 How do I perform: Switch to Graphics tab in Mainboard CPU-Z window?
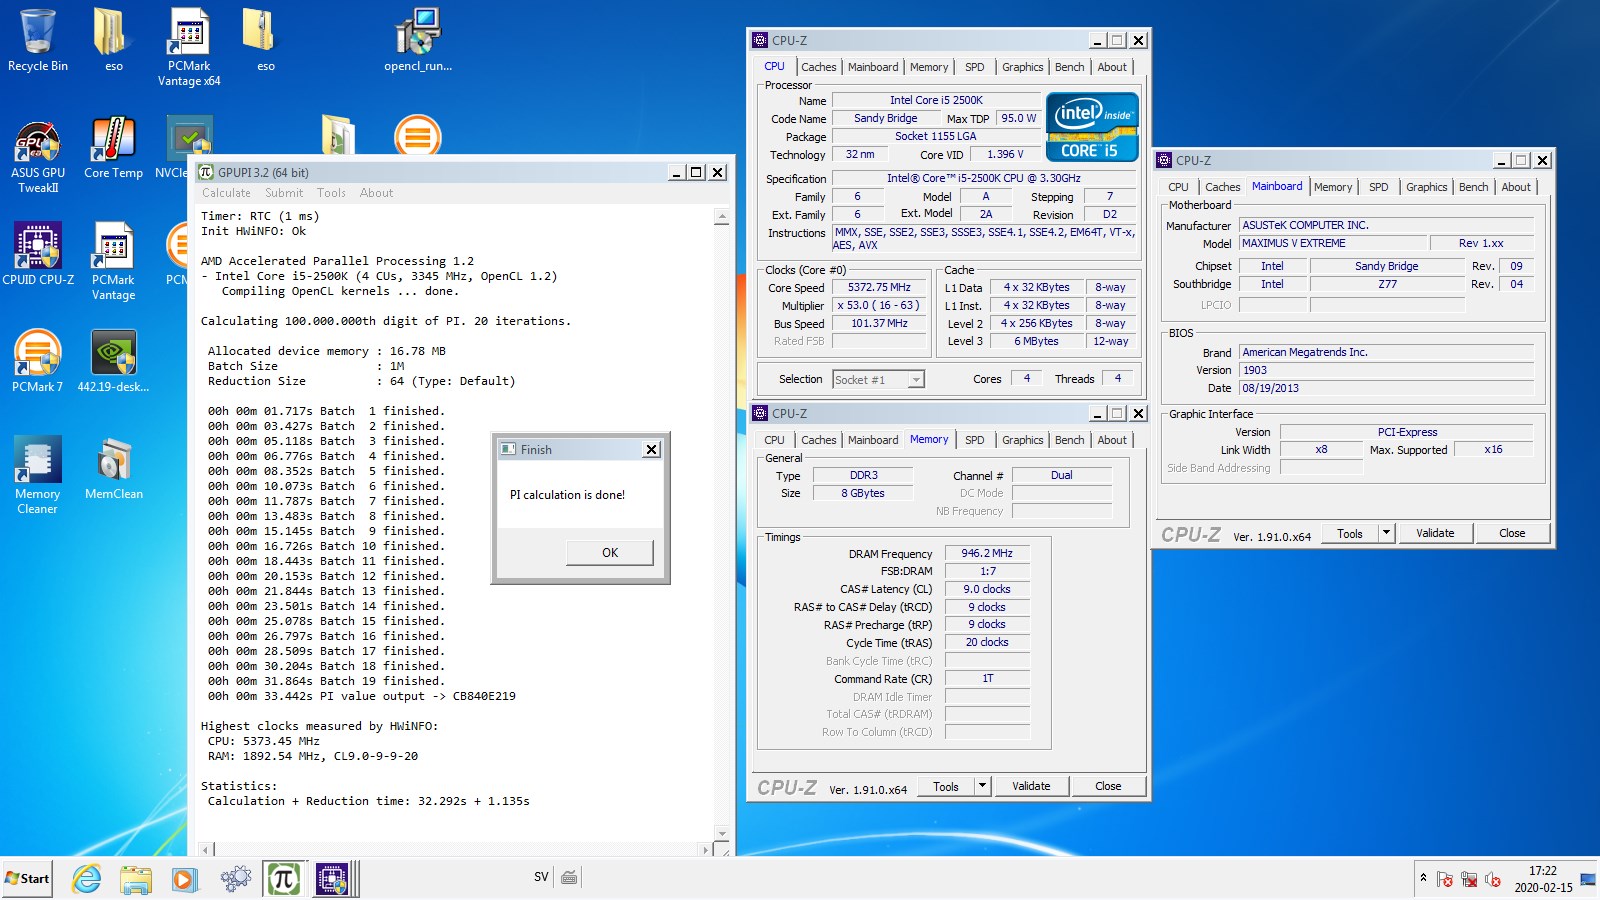coord(1426,187)
